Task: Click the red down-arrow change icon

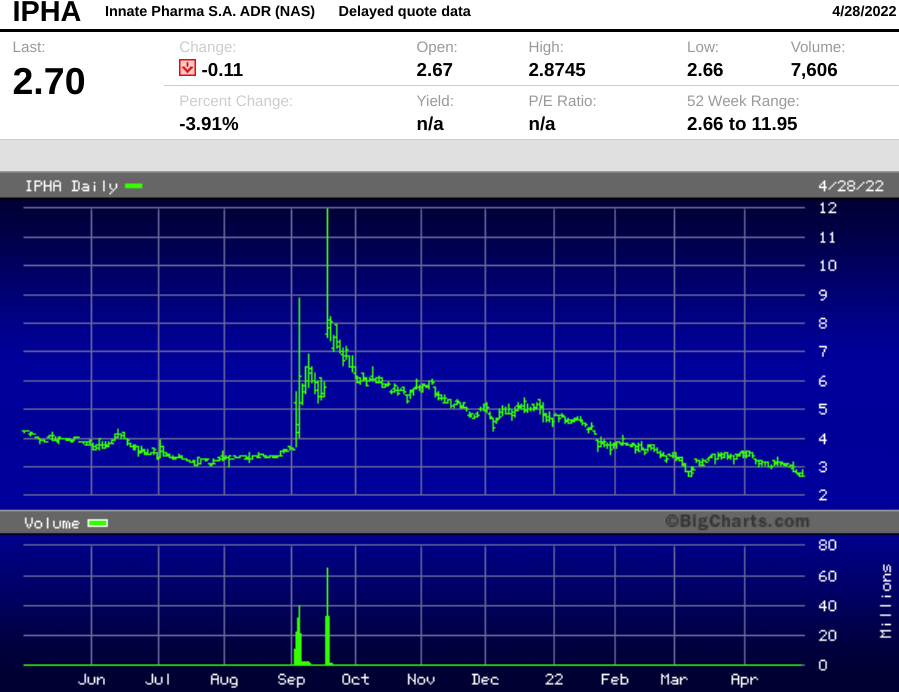Action: click(187, 68)
